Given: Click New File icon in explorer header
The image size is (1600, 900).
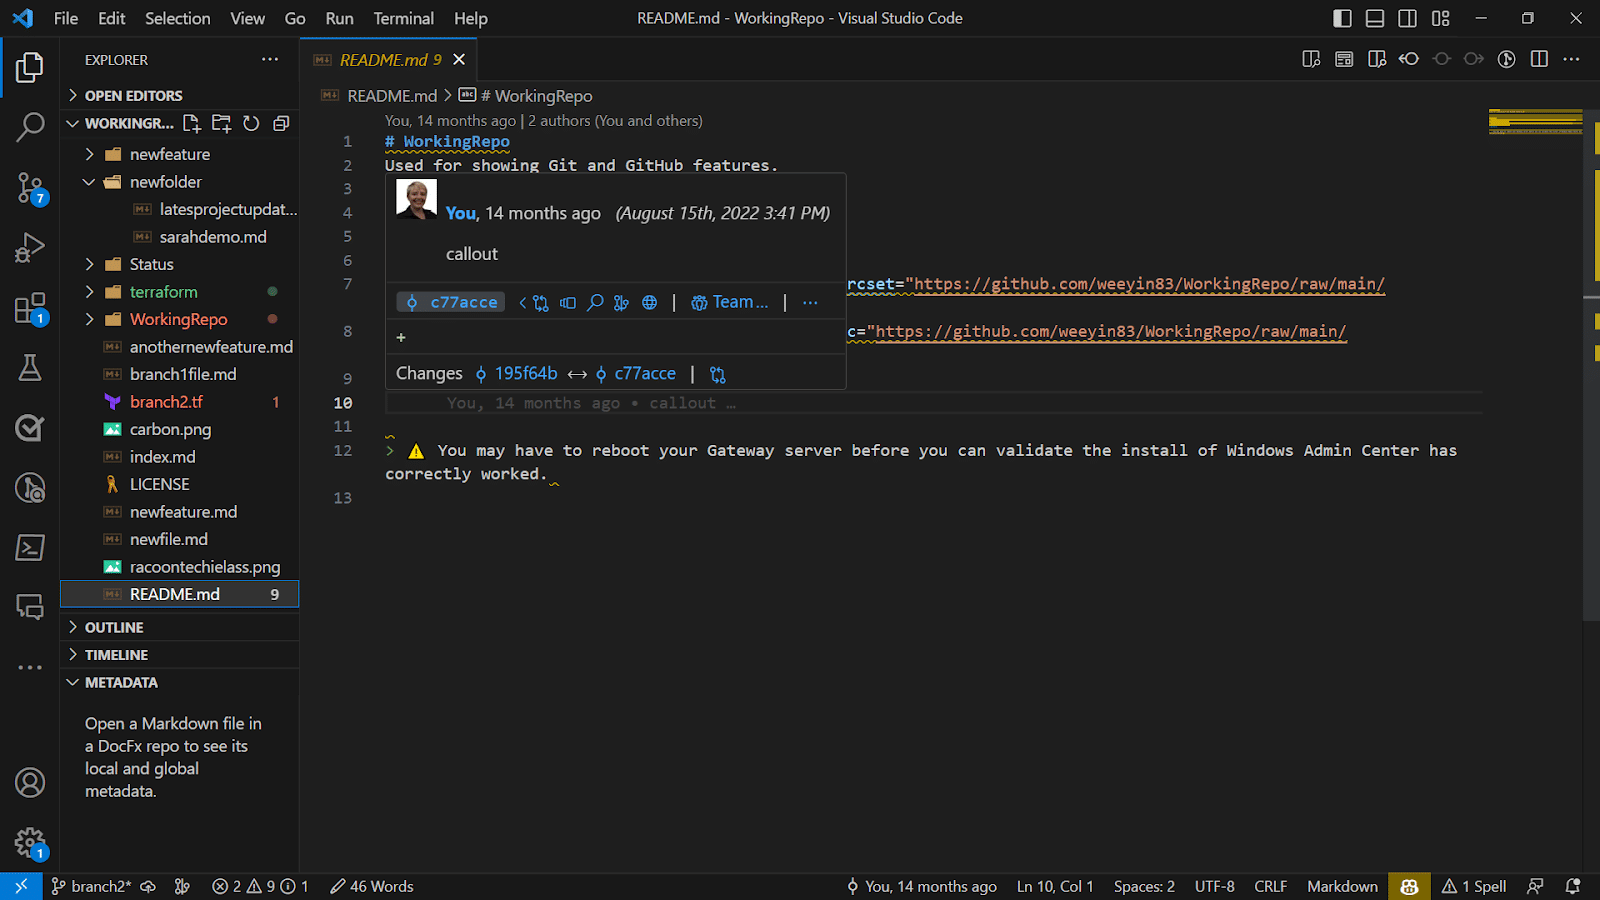Looking at the screenshot, I should tap(192, 123).
